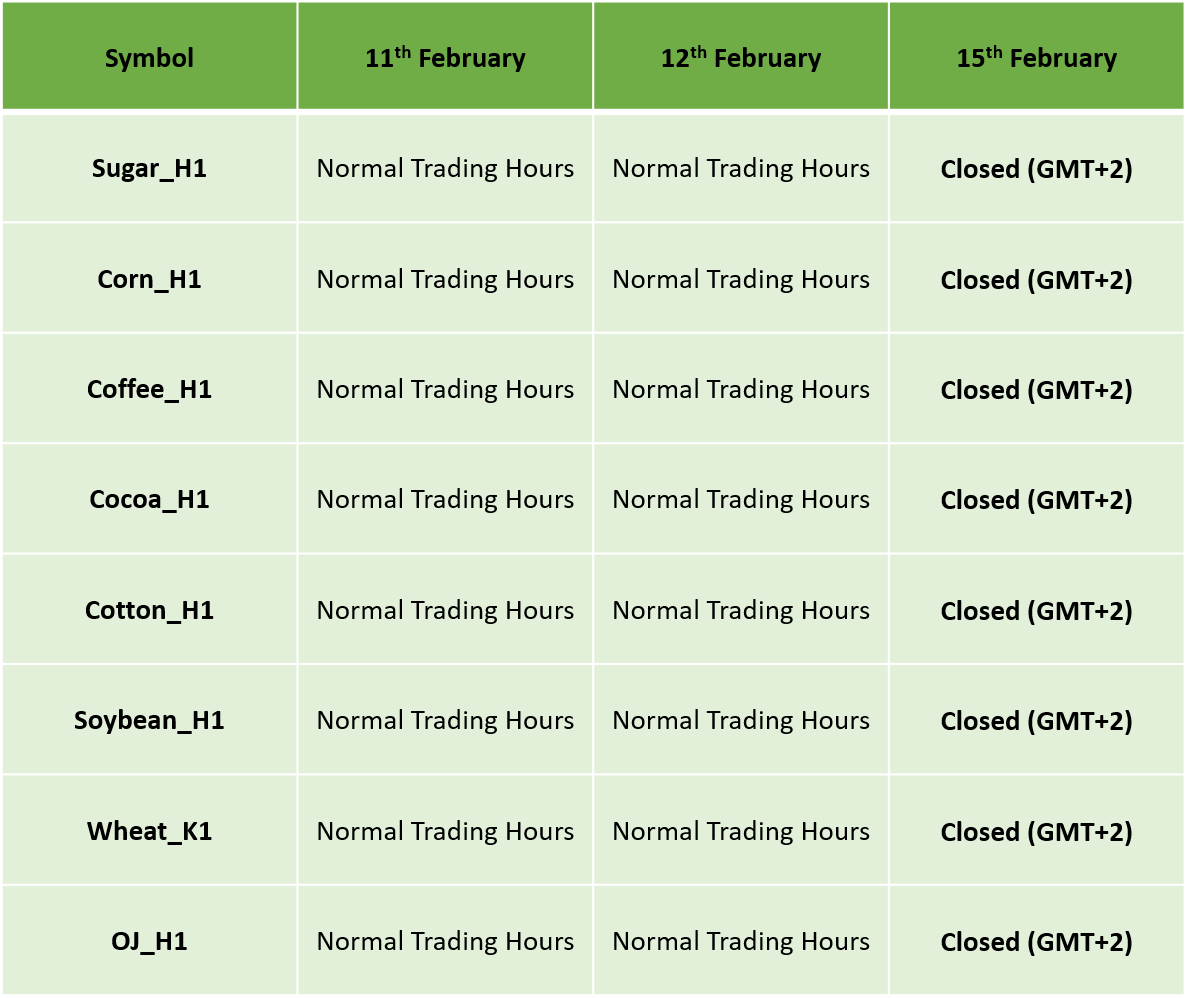Select OJ_H1 12th February Normal Trading Hours

pos(741,940)
